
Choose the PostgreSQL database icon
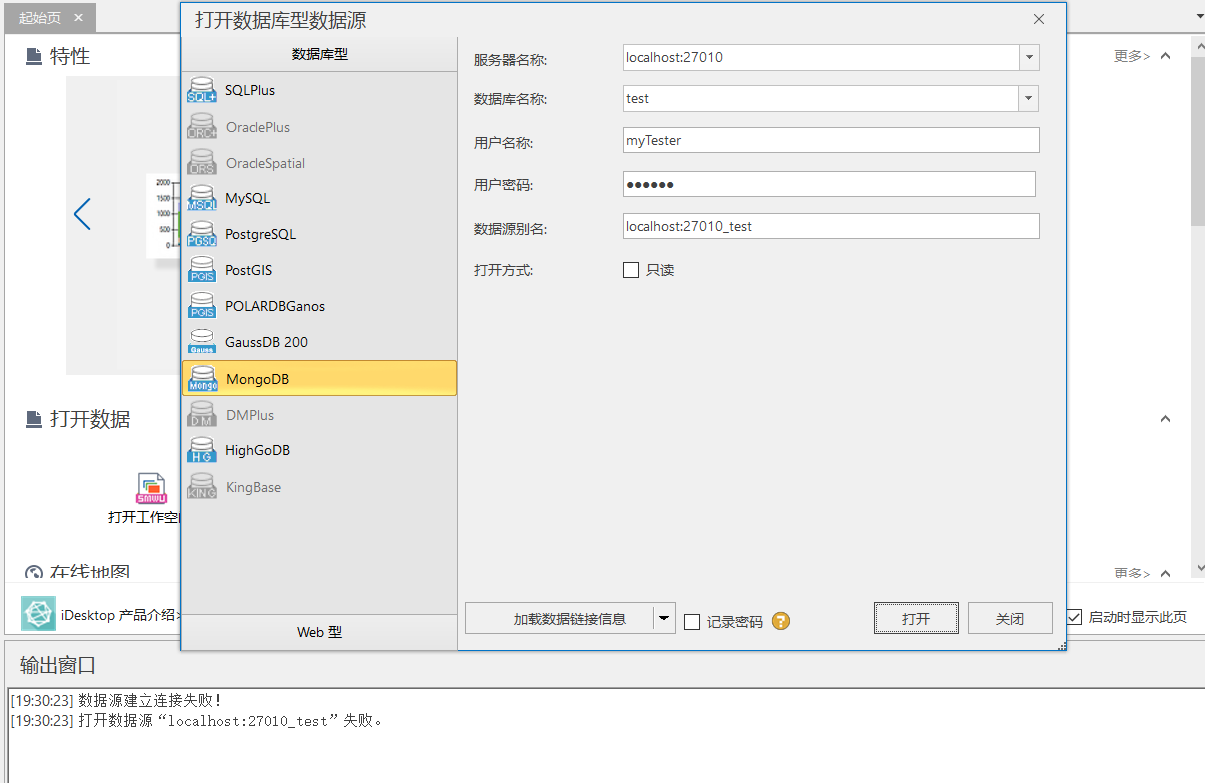click(x=202, y=234)
